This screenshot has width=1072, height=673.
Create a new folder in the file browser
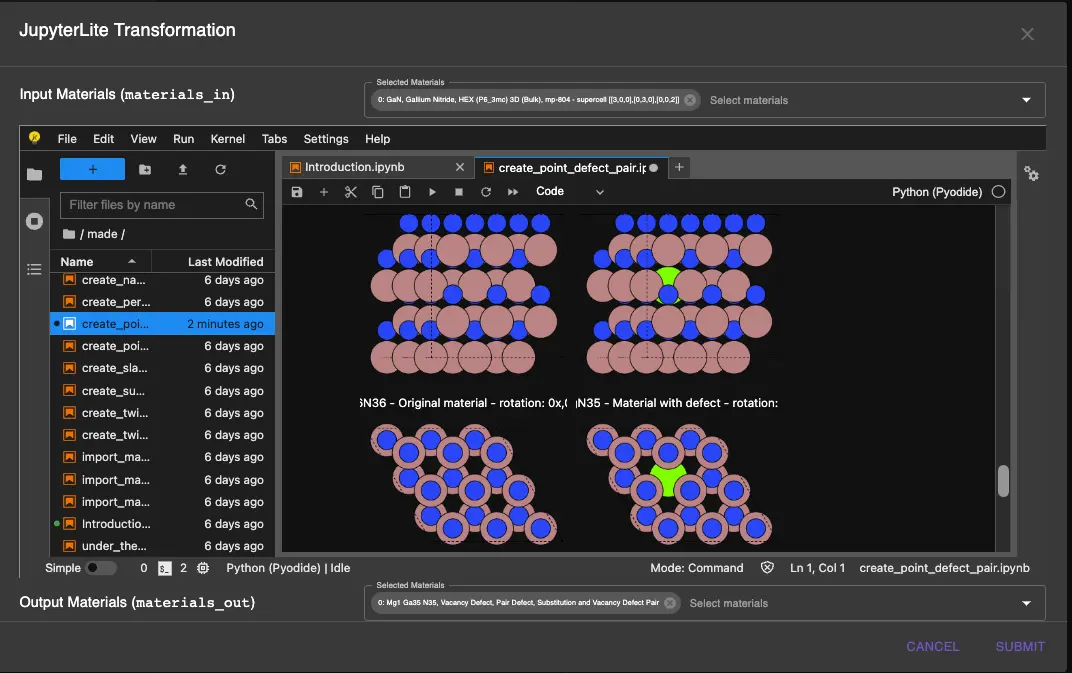pyautogui.click(x=145, y=170)
